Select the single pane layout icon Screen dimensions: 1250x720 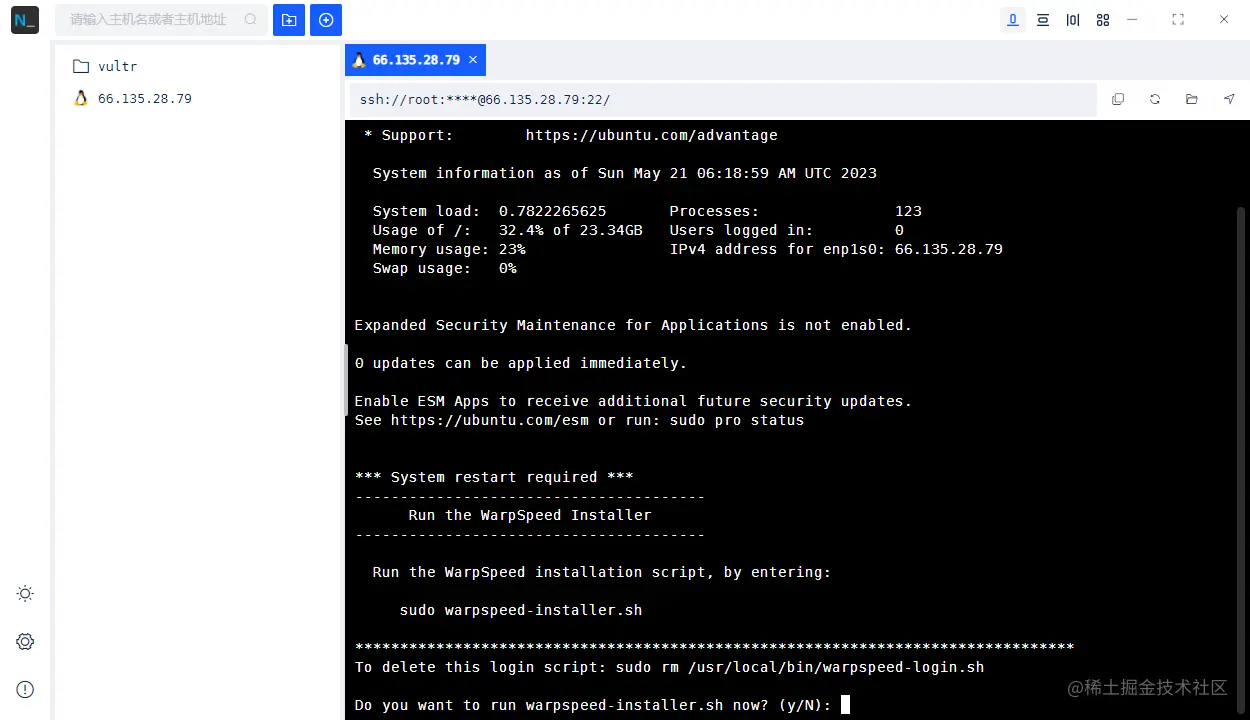(x=1013, y=20)
